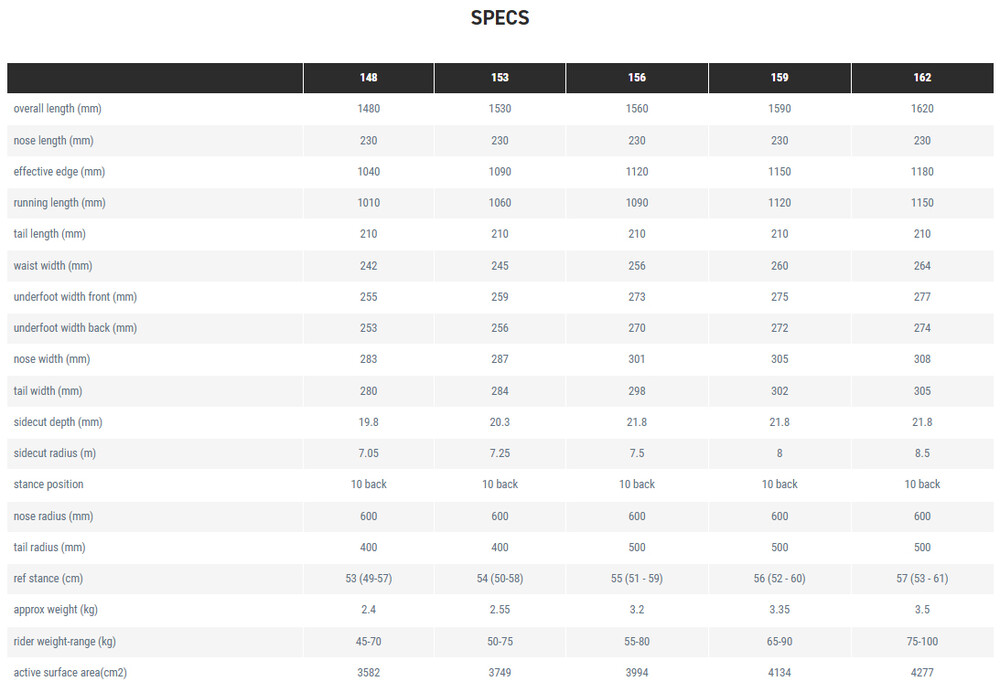Image resolution: width=1000 pixels, height=692 pixels.
Task: Click the 162 size column header
Action: tap(922, 78)
